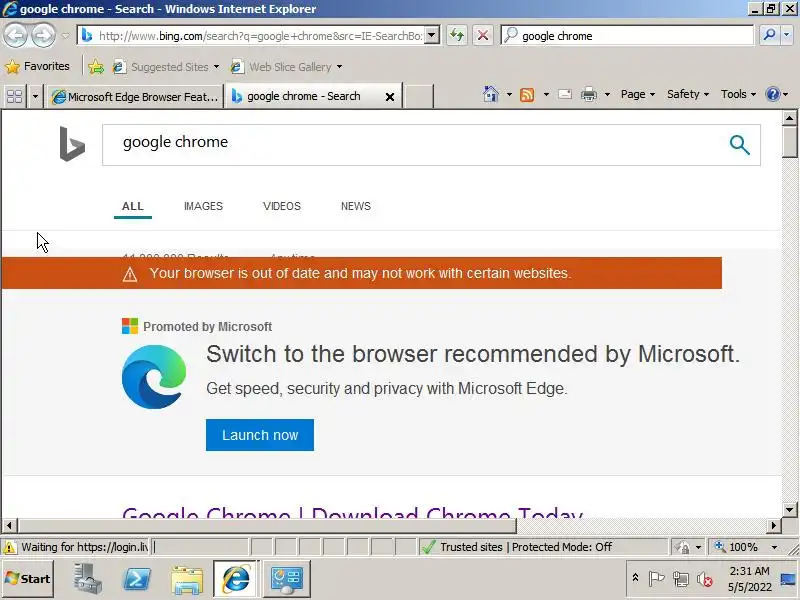Screen dimensions: 800x600
Task: Open the Safety menu
Action: pos(688,94)
